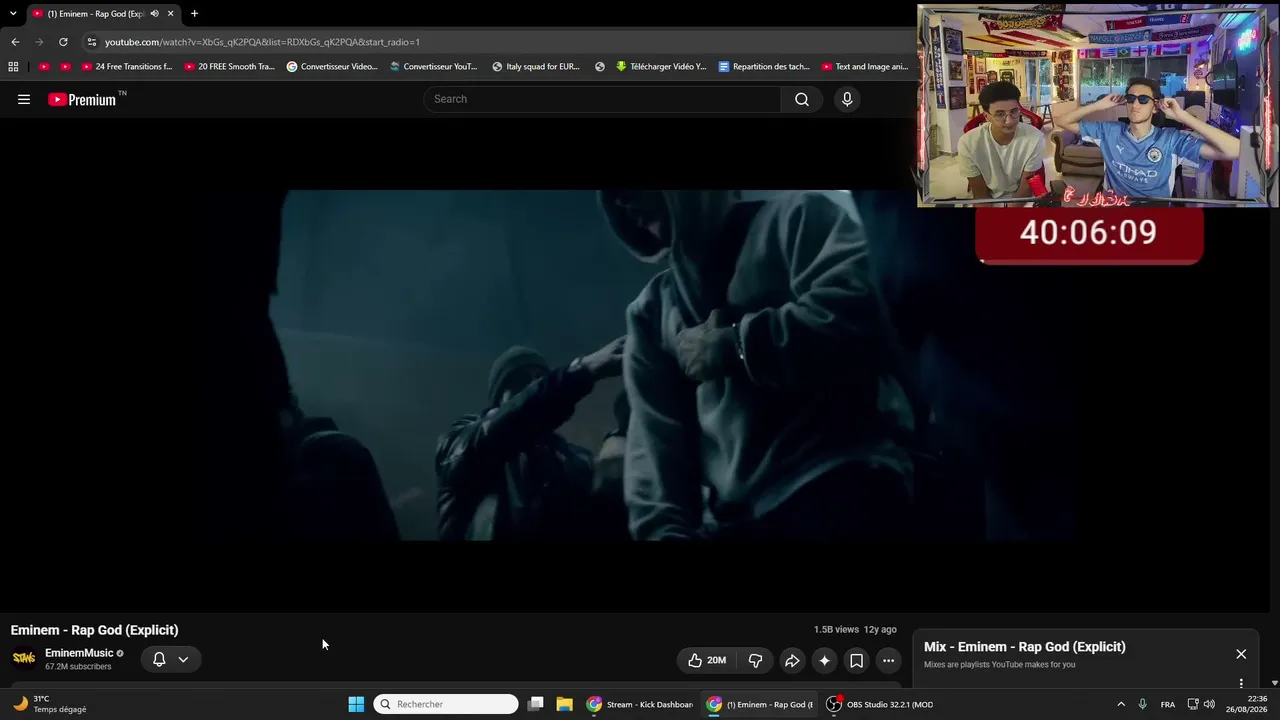This screenshot has height=720, width=1280.
Task: Open the weather widget showing 31°C
Action: click(x=50, y=704)
